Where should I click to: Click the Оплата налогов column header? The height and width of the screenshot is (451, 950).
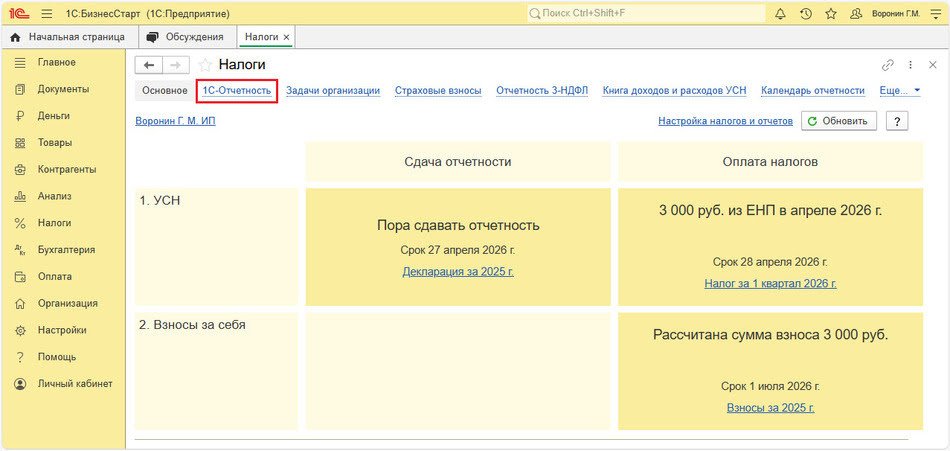[x=770, y=162]
